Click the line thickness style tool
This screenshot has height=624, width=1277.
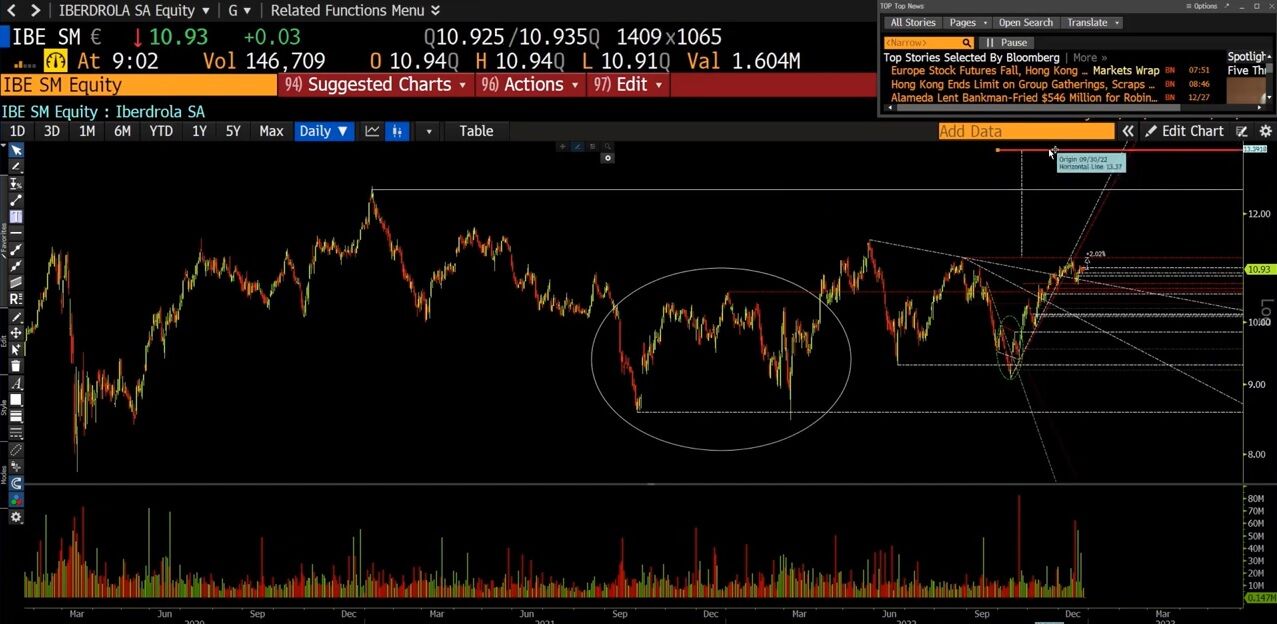[x=16, y=414]
